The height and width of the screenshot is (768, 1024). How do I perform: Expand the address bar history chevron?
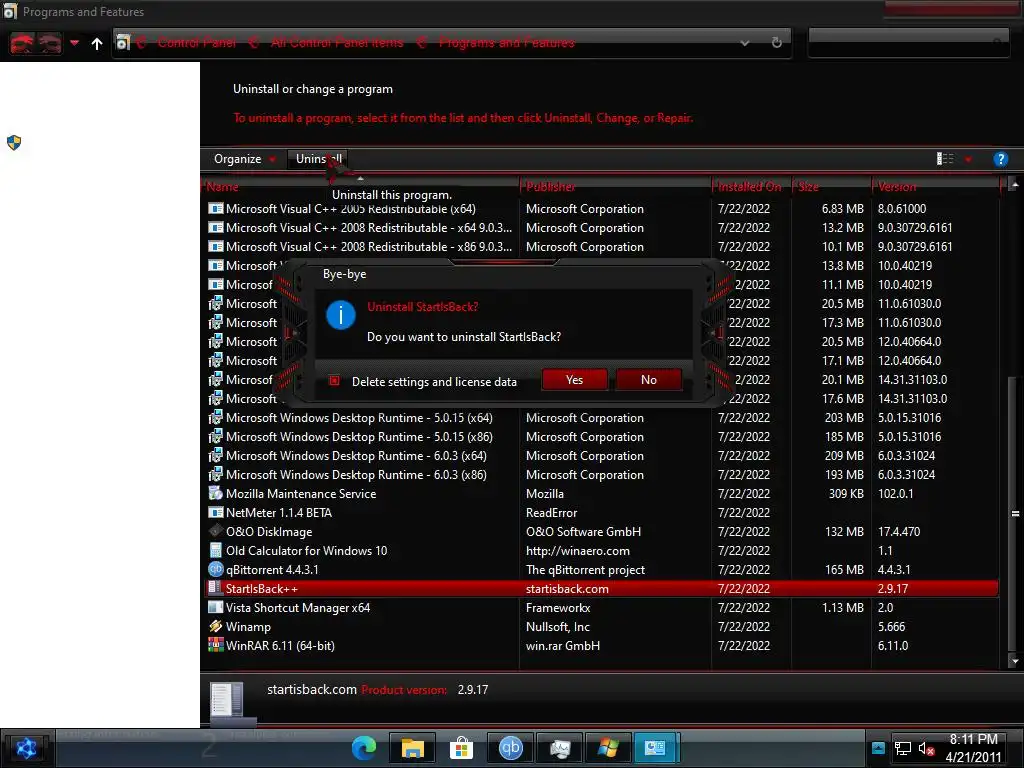(x=744, y=43)
